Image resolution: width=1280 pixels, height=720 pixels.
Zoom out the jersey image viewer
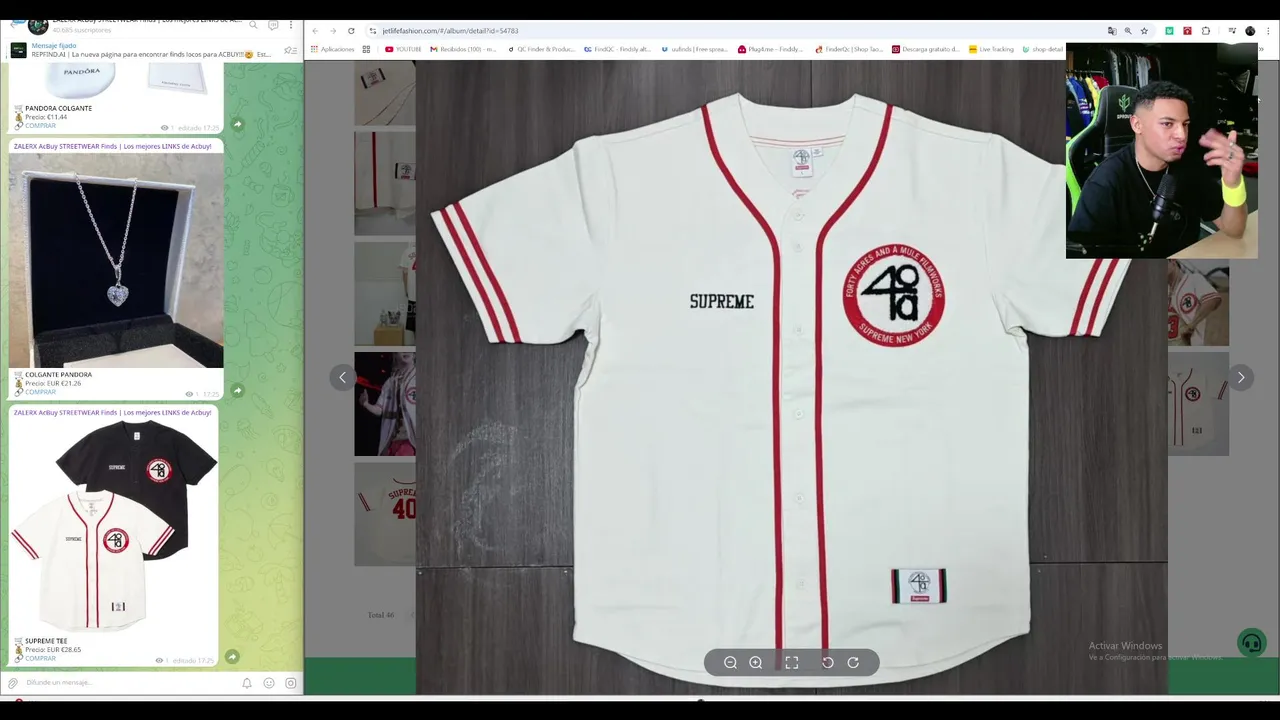click(x=730, y=662)
